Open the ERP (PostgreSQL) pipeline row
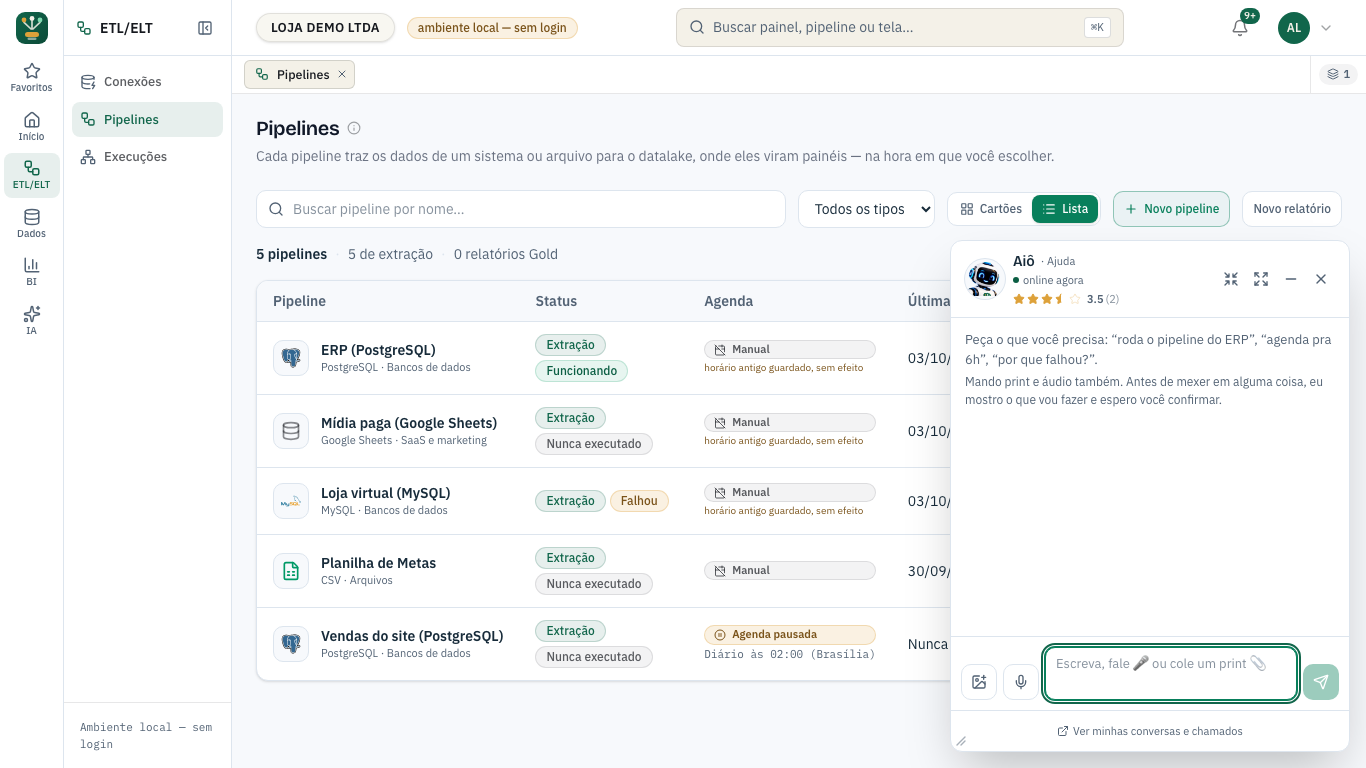This screenshot has width=1366, height=768. tap(603, 358)
